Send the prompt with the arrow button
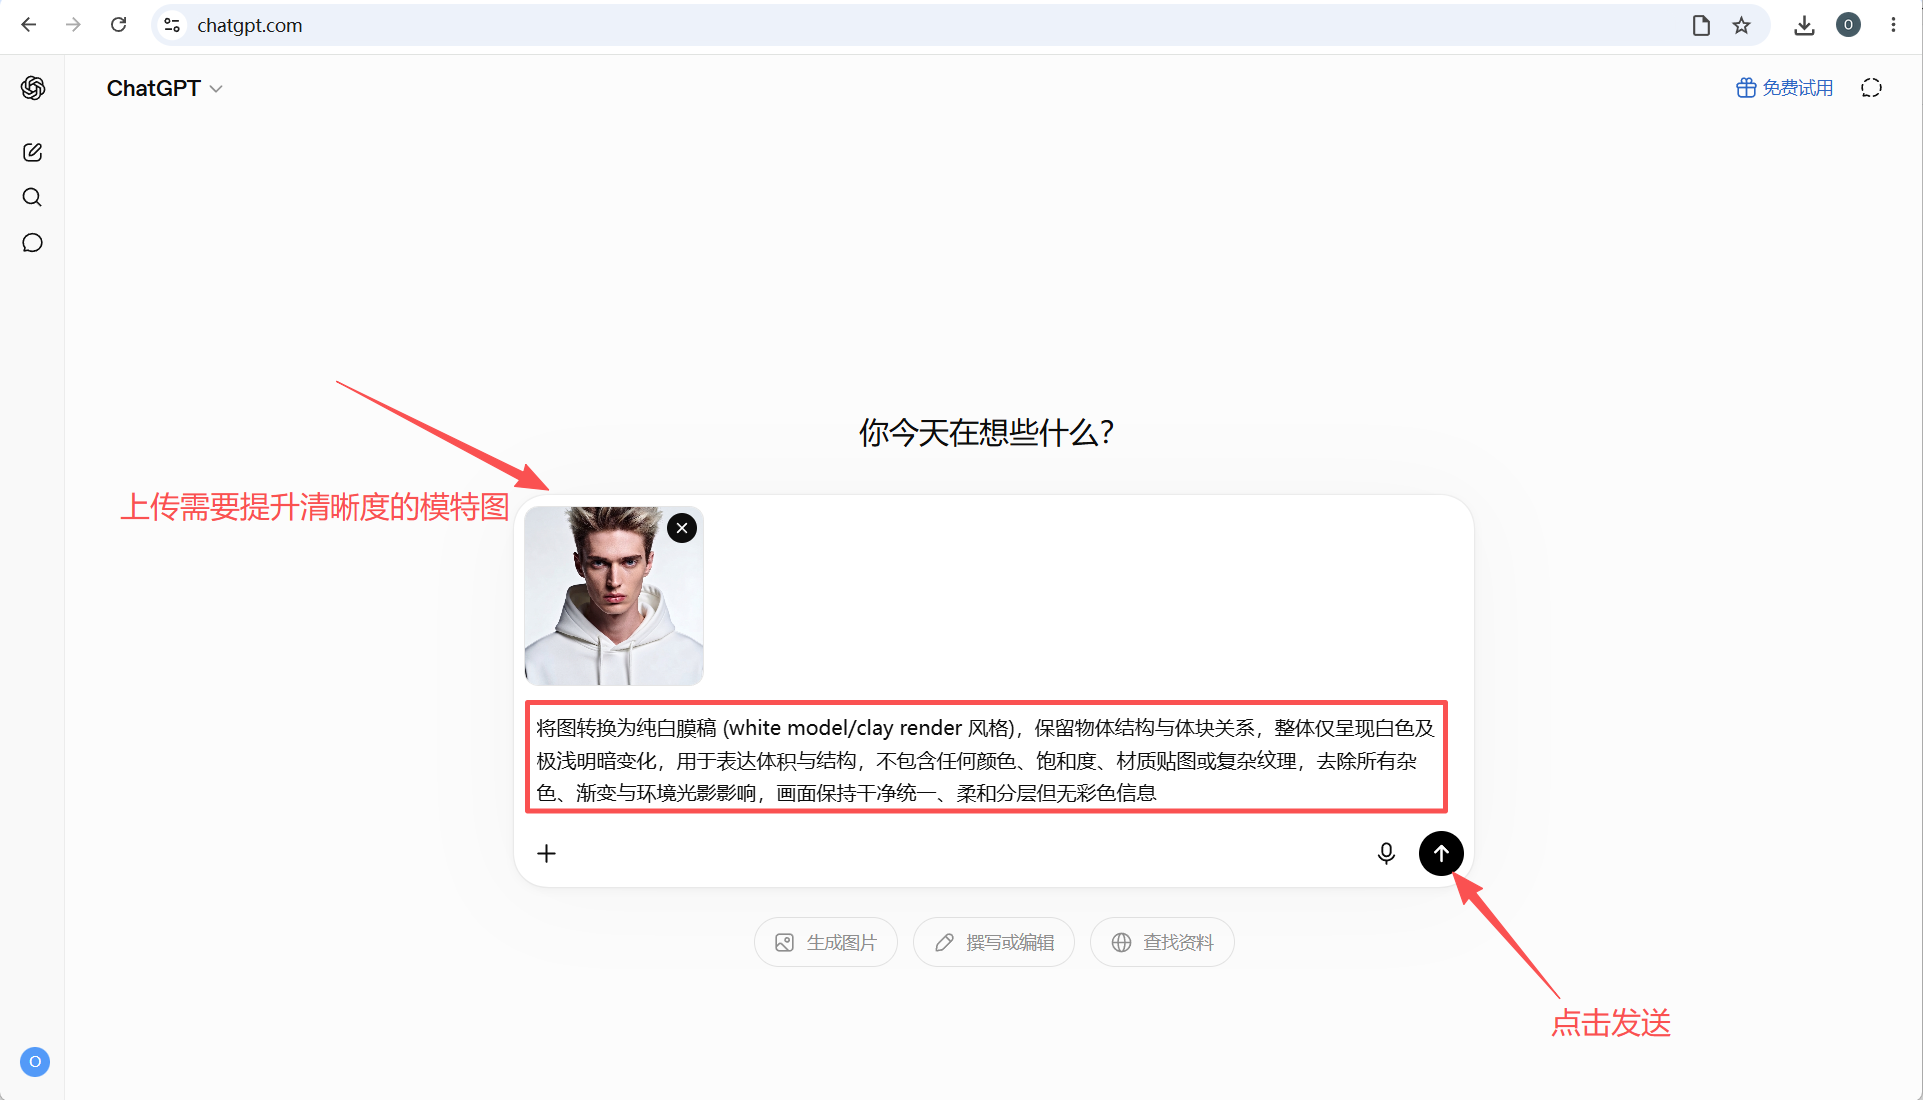The width and height of the screenshot is (1923, 1100). (1441, 853)
